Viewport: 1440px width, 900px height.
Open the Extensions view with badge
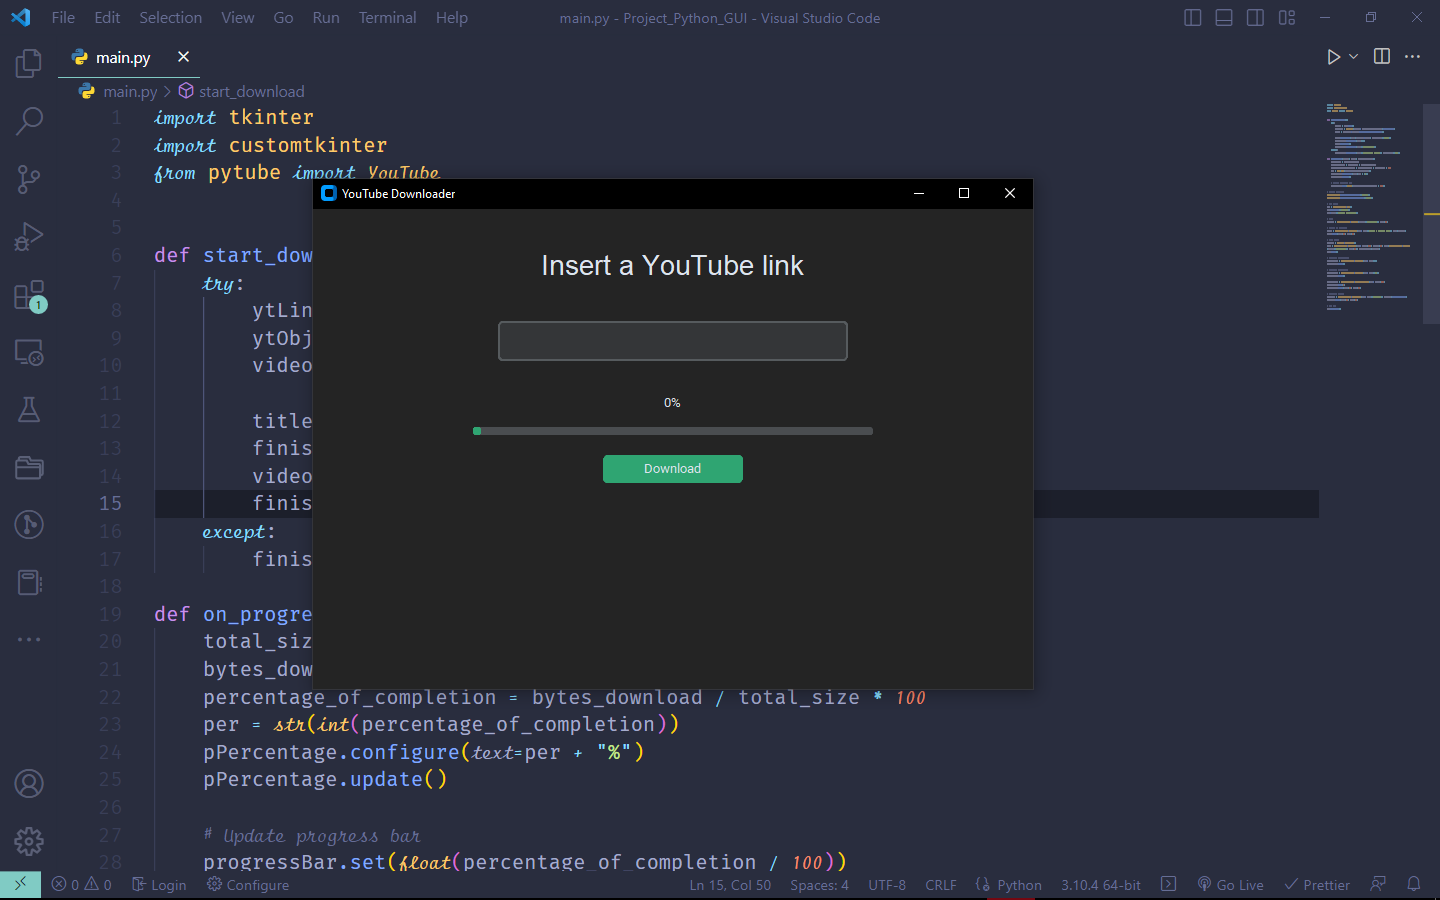coord(29,295)
